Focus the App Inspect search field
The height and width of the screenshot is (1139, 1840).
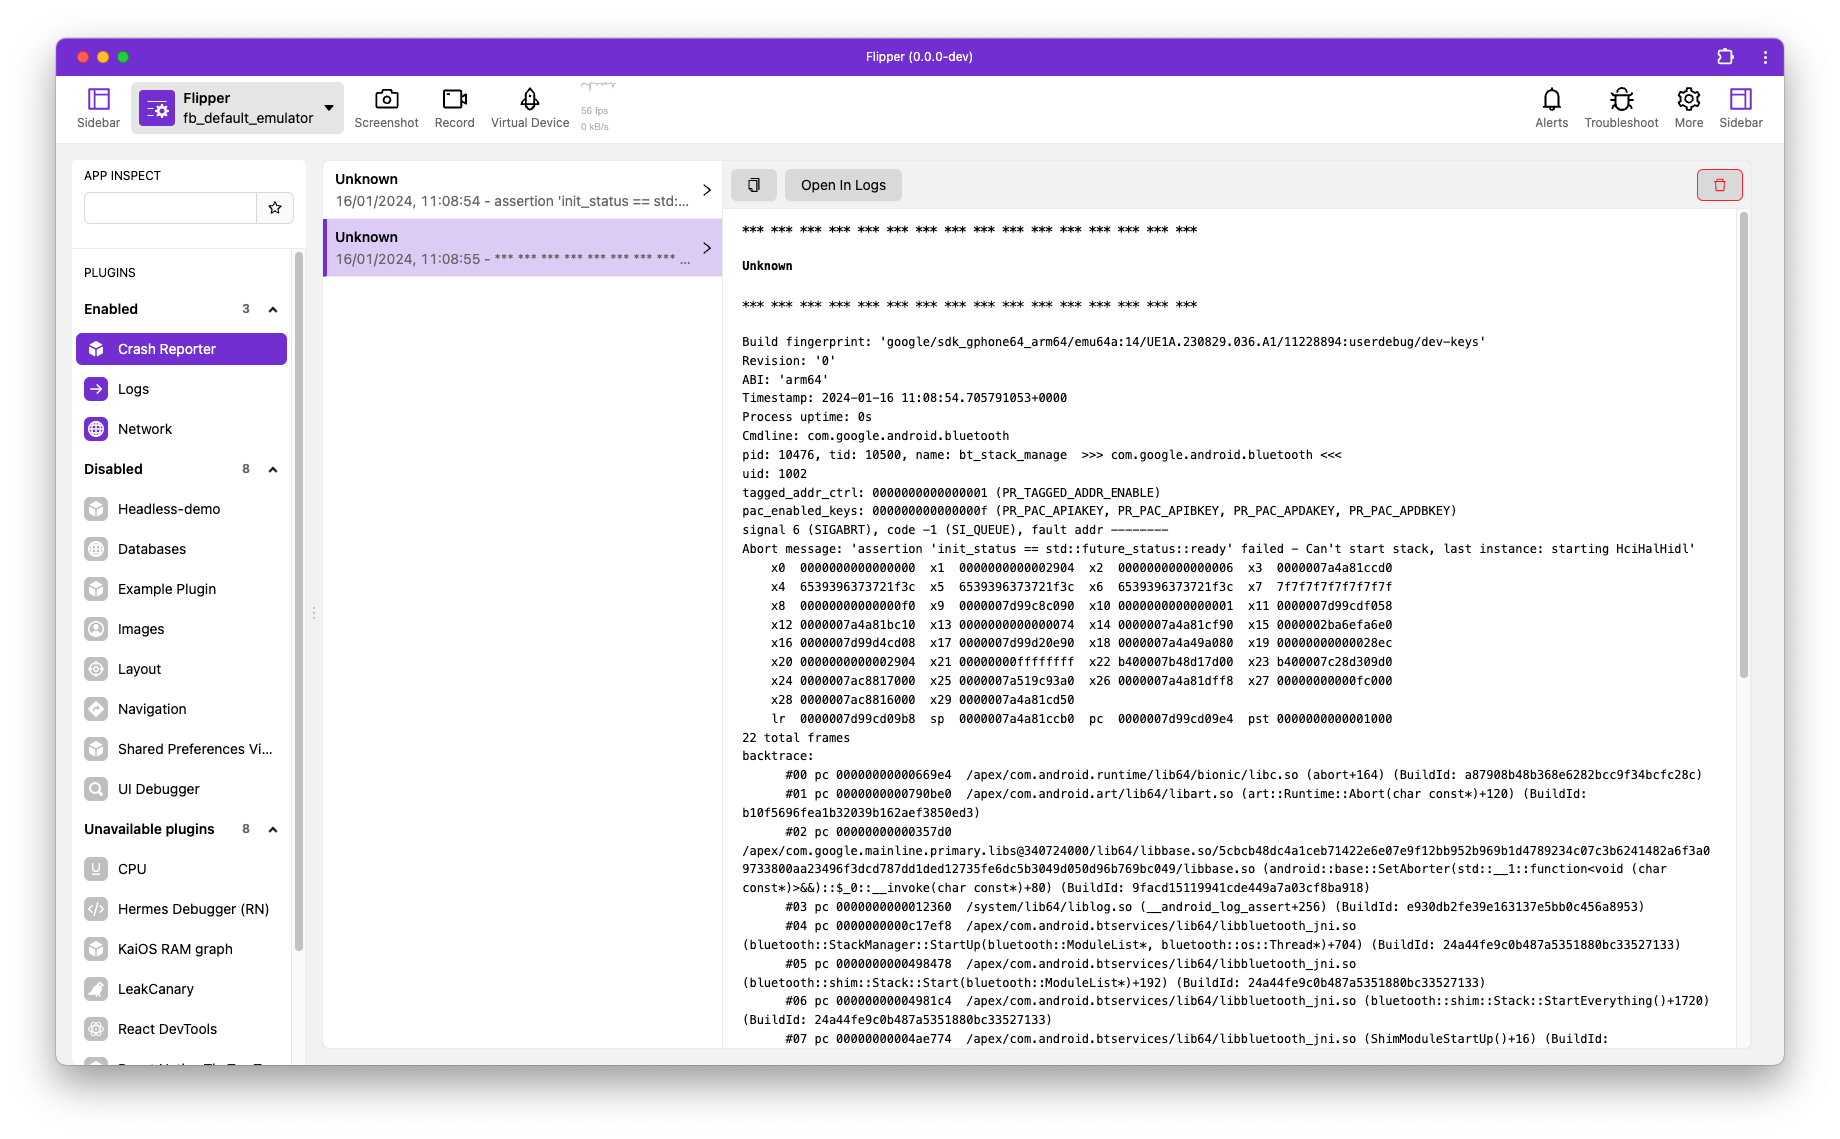[x=170, y=208]
